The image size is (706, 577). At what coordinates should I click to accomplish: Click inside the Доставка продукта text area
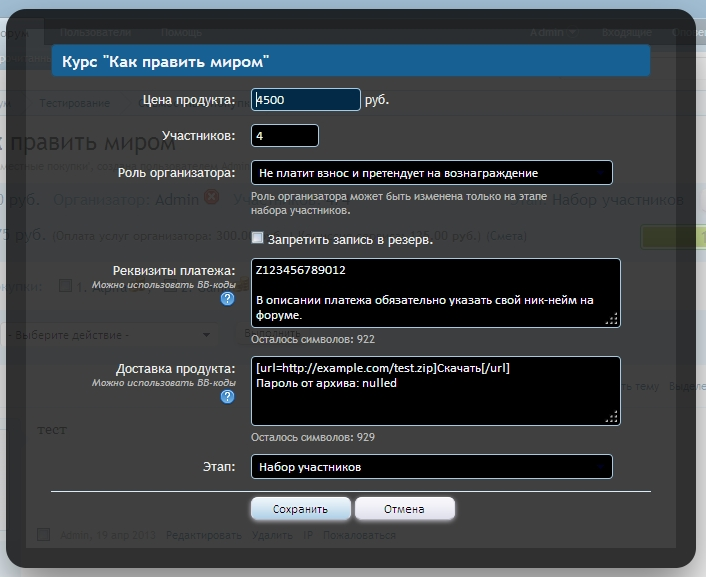[x=430, y=390]
